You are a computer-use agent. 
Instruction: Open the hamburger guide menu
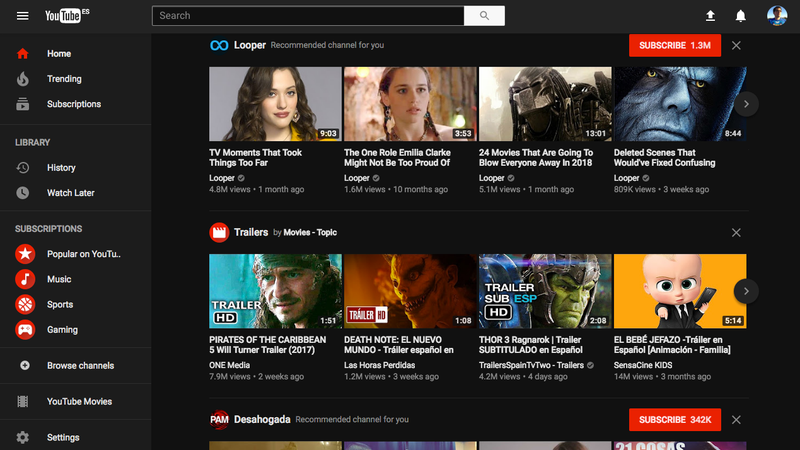pos(22,16)
